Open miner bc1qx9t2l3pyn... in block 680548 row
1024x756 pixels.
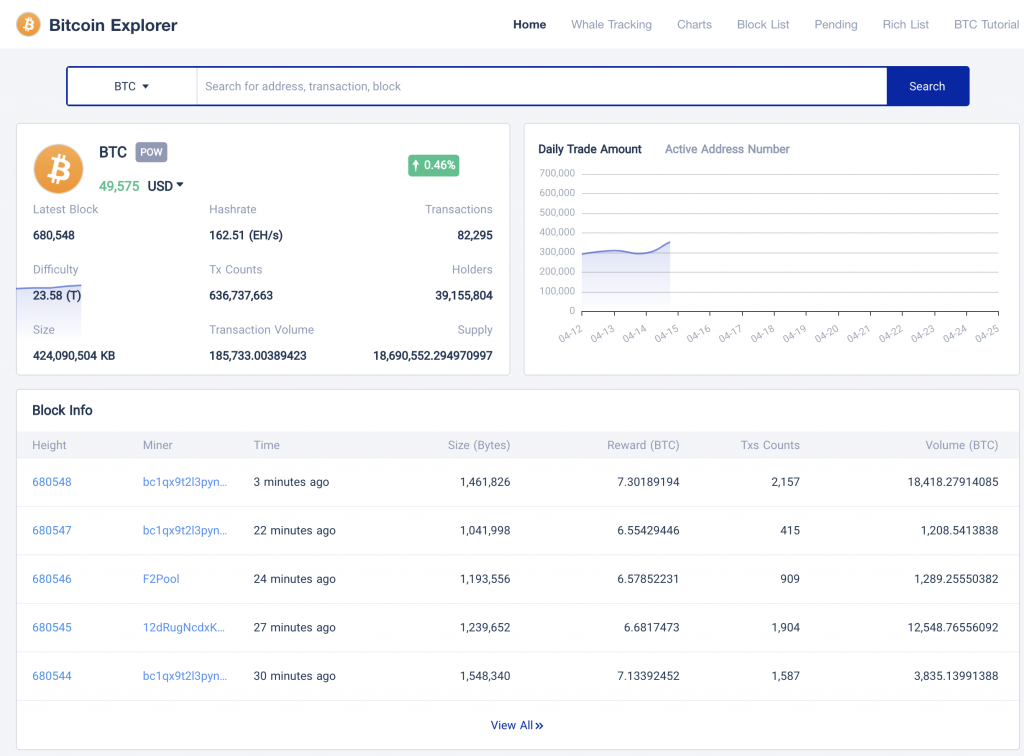185,482
